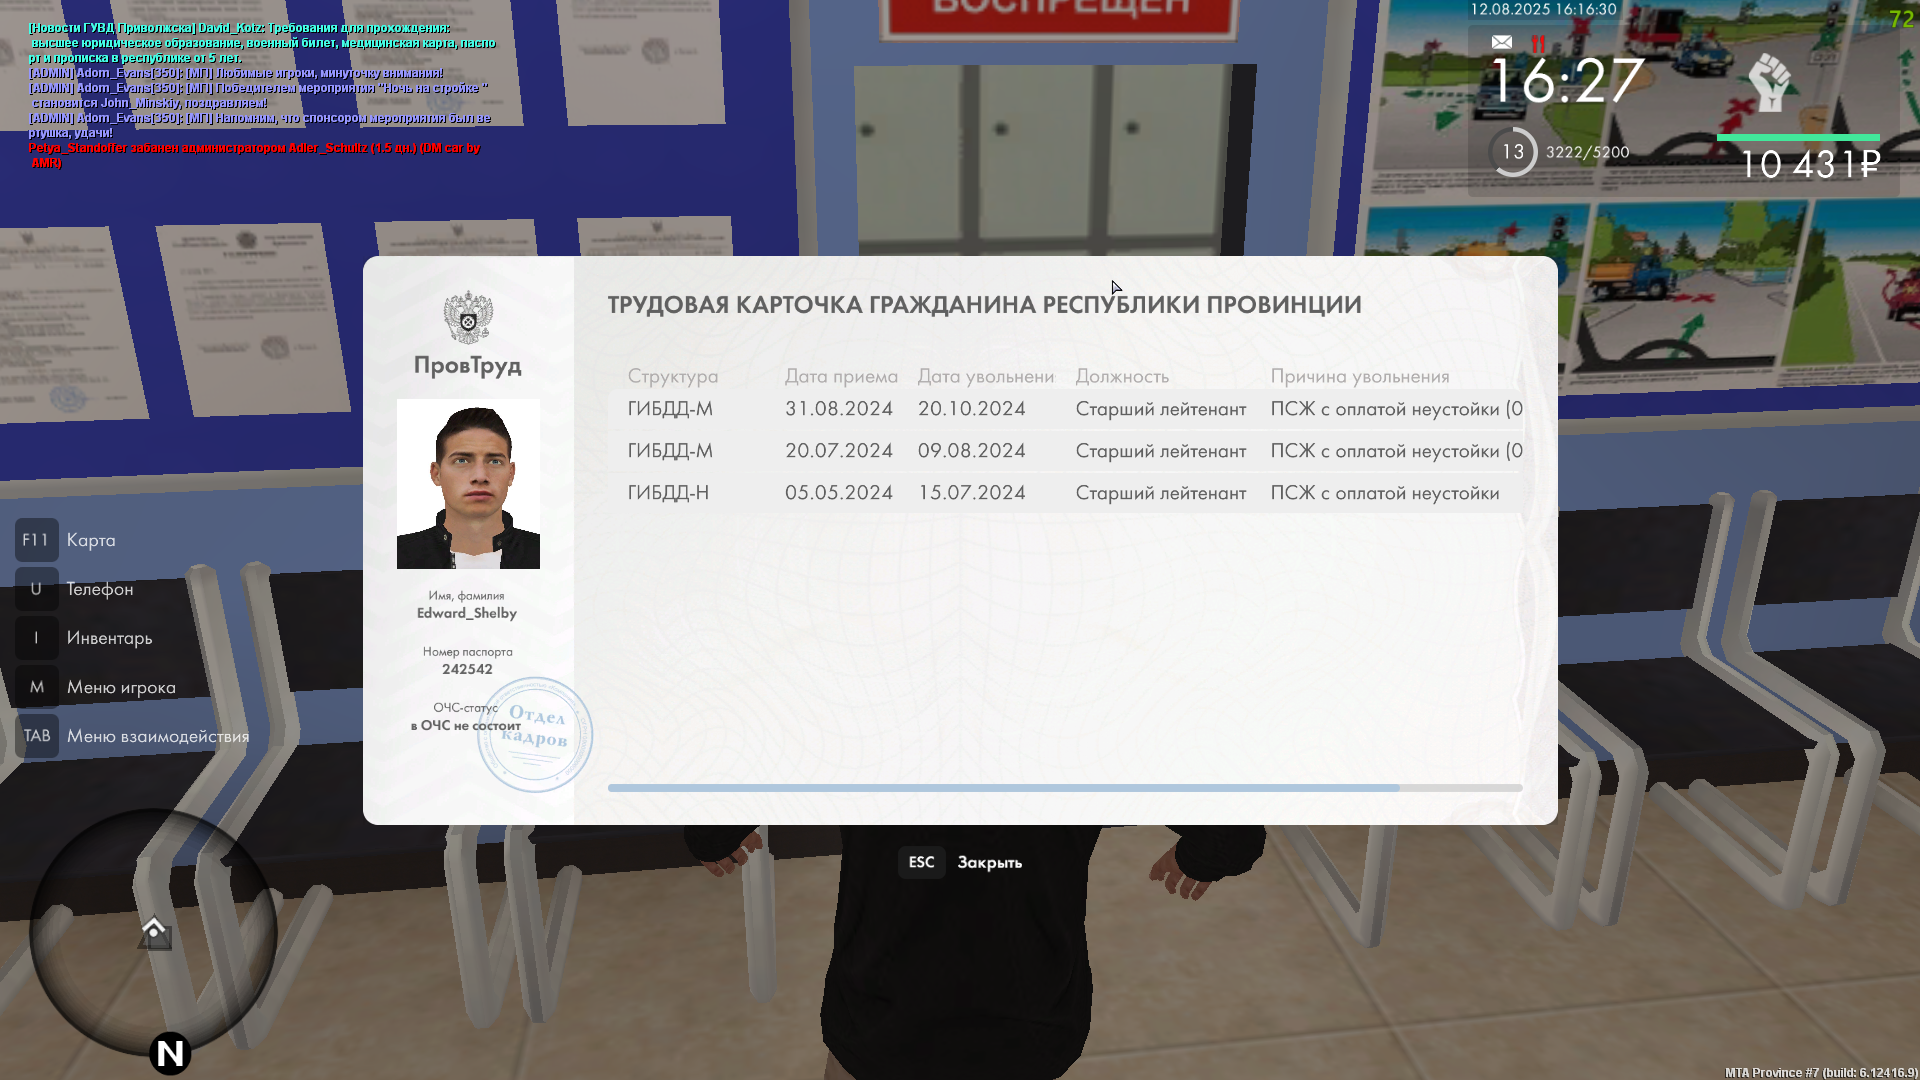1920x1080 pixels.
Task: Click the ПровТруд title text
Action: point(468,365)
